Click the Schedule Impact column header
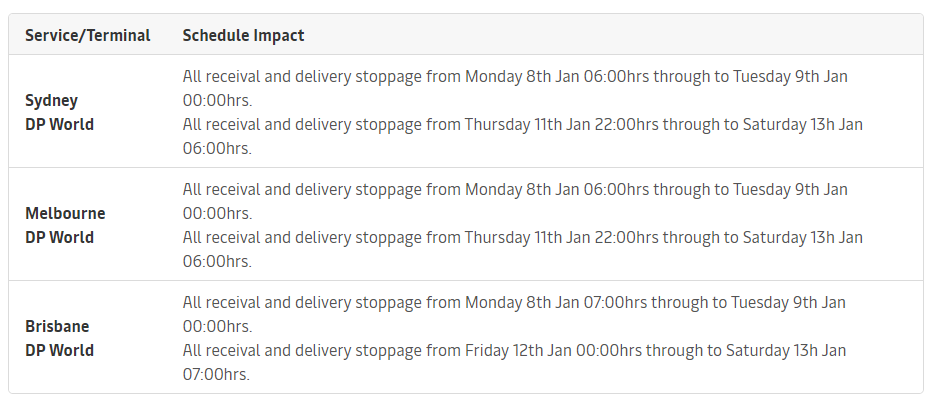Image resolution: width=939 pixels, height=402 pixels. click(x=243, y=35)
